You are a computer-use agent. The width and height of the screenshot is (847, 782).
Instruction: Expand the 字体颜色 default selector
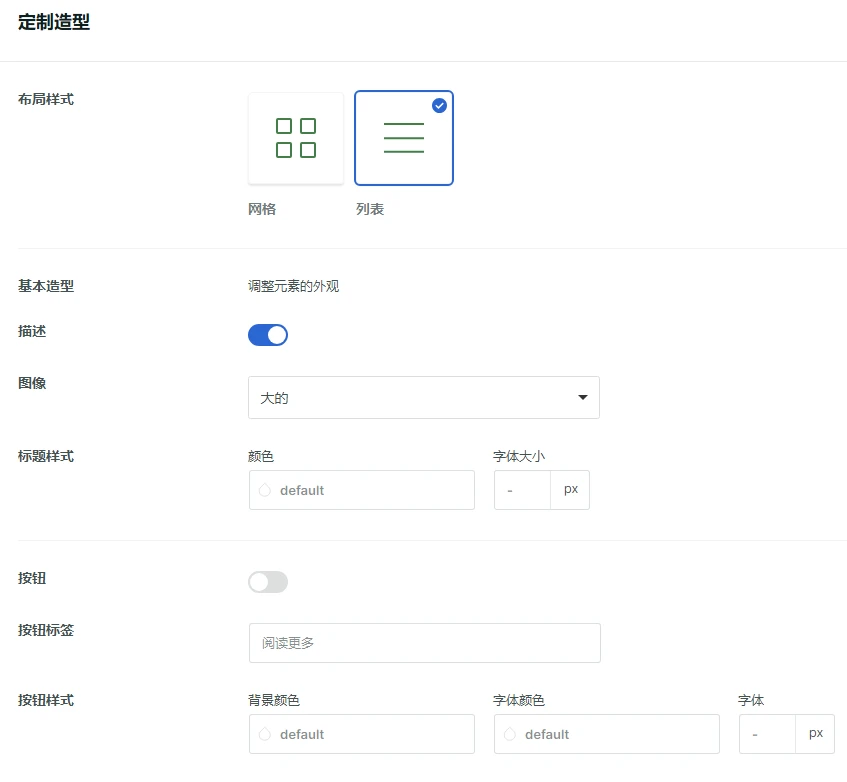pyautogui.click(x=606, y=734)
